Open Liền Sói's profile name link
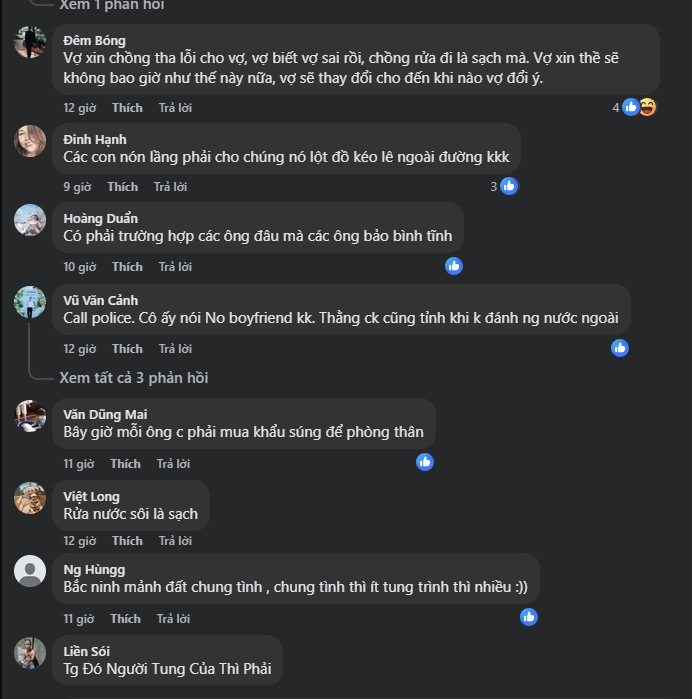 tap(88, 651)
